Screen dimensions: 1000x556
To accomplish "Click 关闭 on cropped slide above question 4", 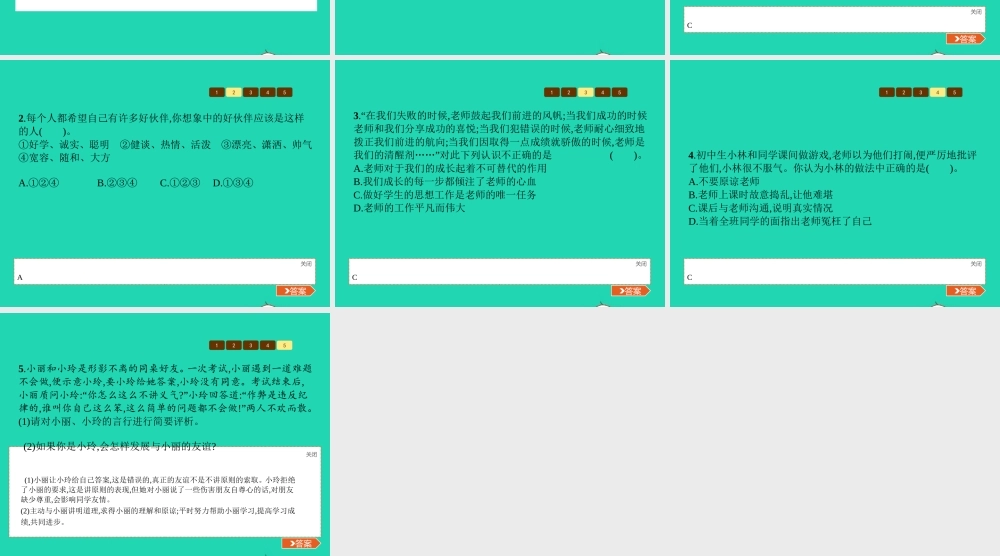I will [x=976, y=11].
